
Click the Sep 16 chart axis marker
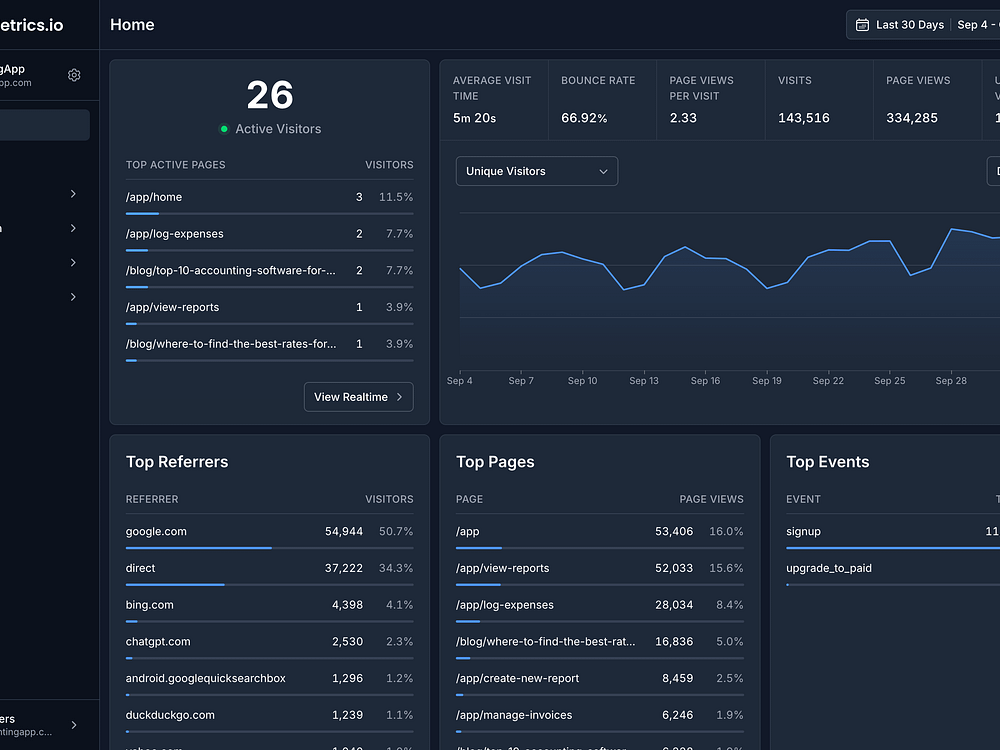tap(705, 381)
